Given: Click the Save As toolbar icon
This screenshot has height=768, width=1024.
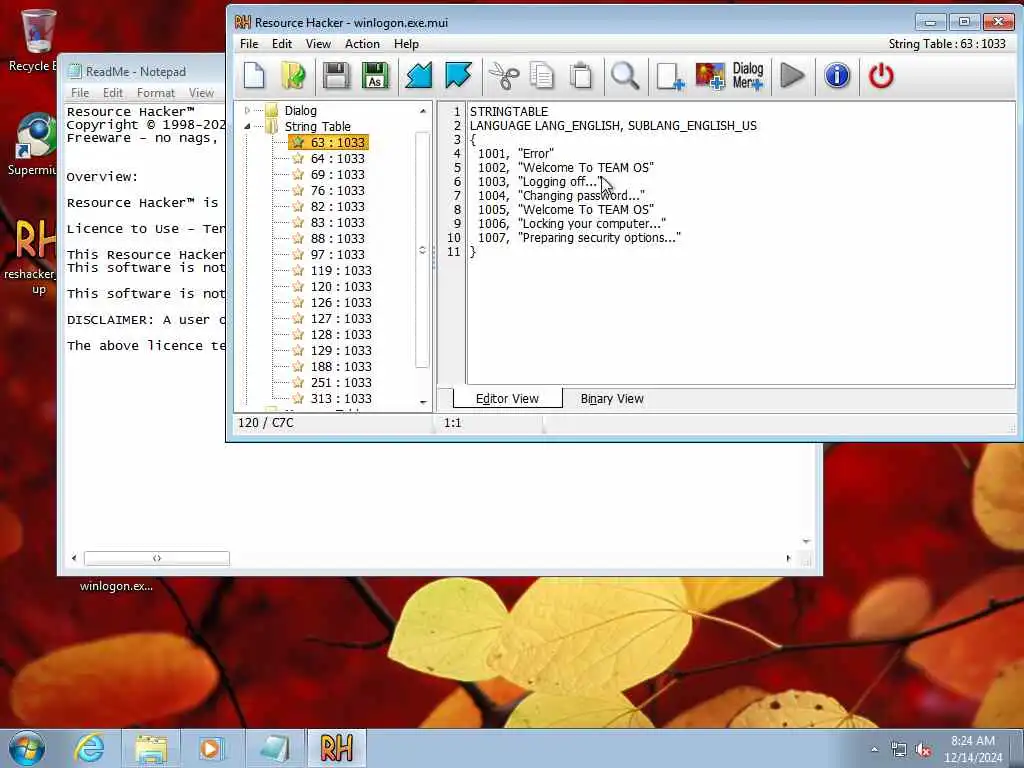Looking at the screenshot, I should pyautogui.click(x=375, y=76).
